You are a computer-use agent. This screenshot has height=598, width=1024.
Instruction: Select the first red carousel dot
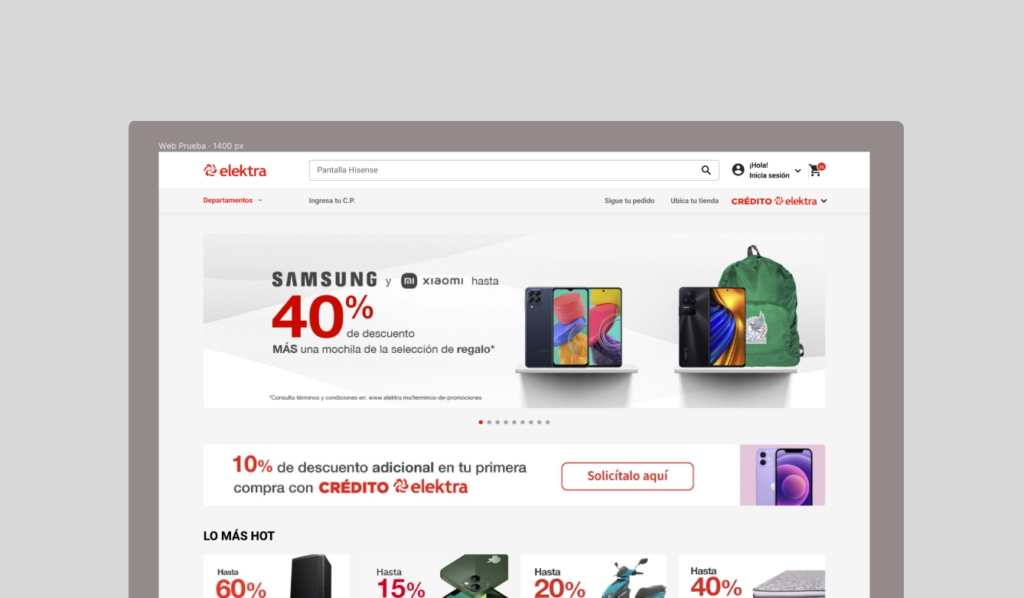[x=481, y=422]
